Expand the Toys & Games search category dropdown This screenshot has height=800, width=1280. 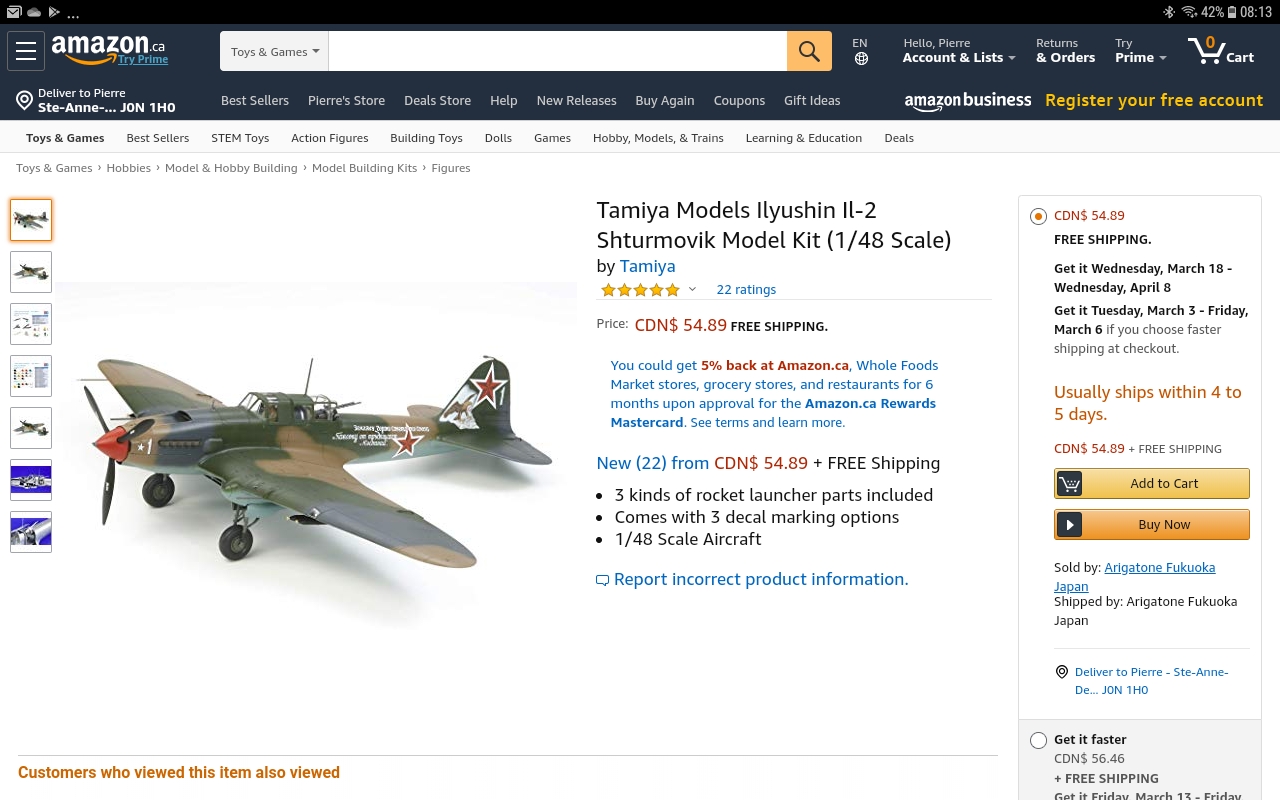pyautogui.click(x=275, y=52)
